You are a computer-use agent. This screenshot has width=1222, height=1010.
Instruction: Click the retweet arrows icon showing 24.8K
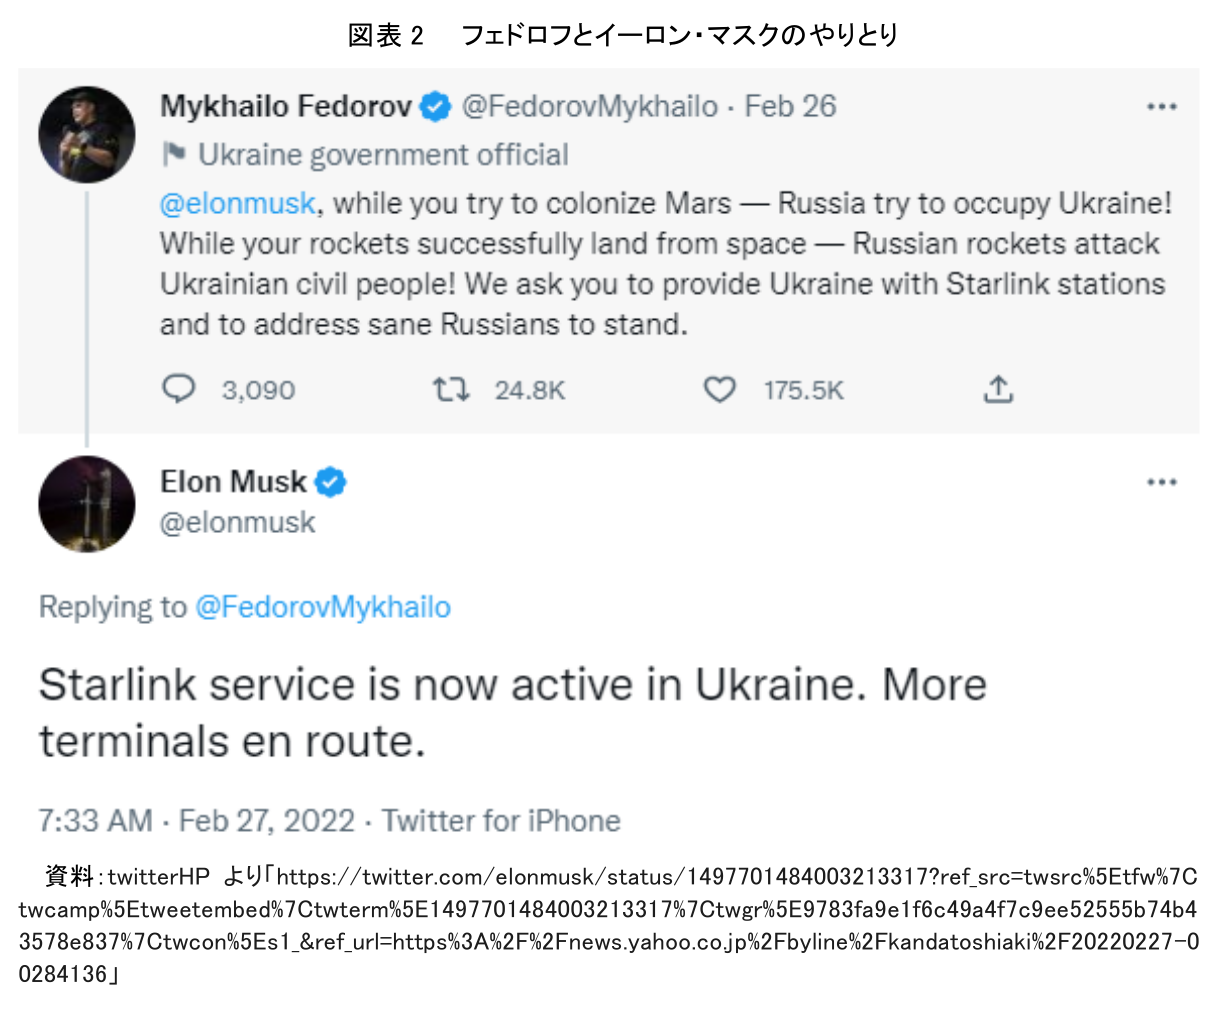[x=450, y=389]
